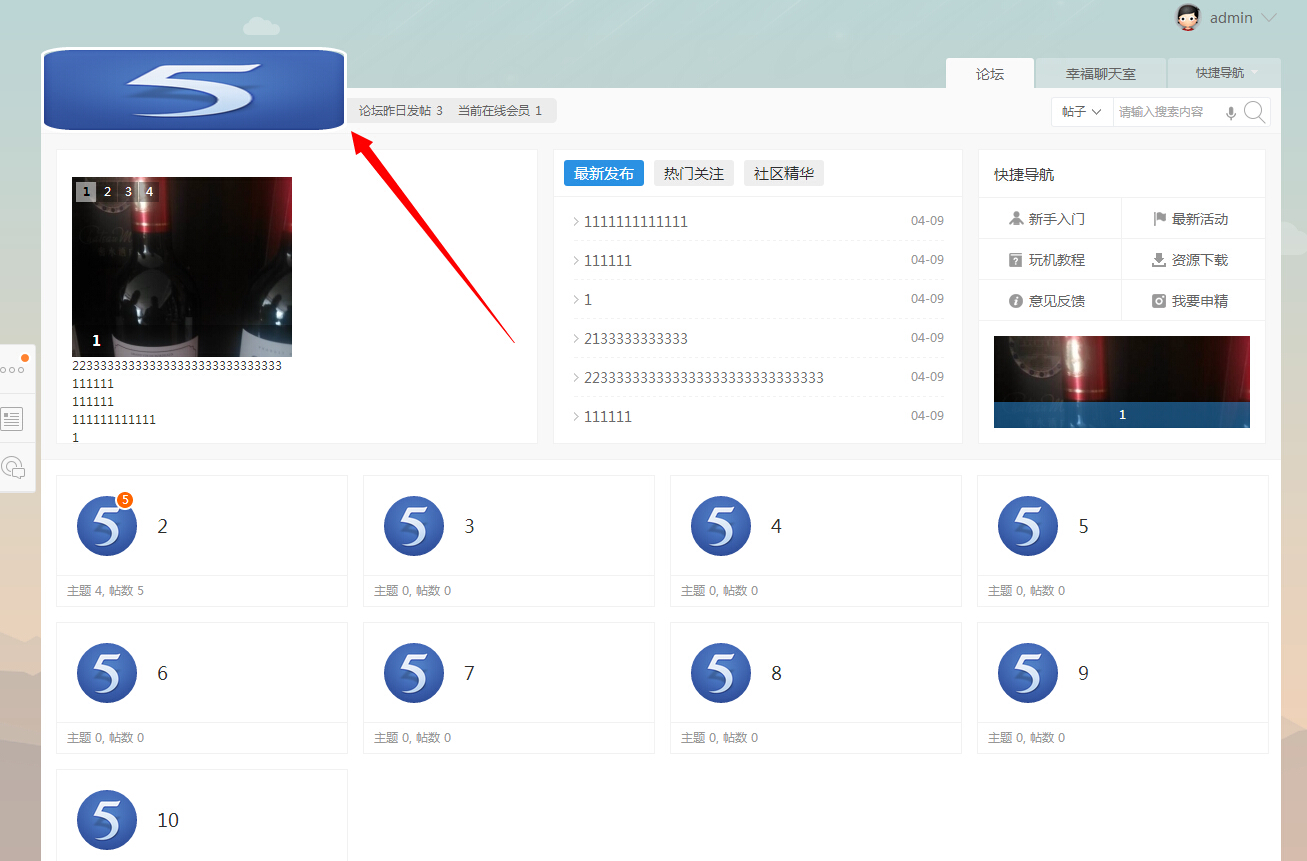This screenshot has width=1307, height=861.
Task: Click the flag icon beside 最新活动
Action: [1160, 218]
